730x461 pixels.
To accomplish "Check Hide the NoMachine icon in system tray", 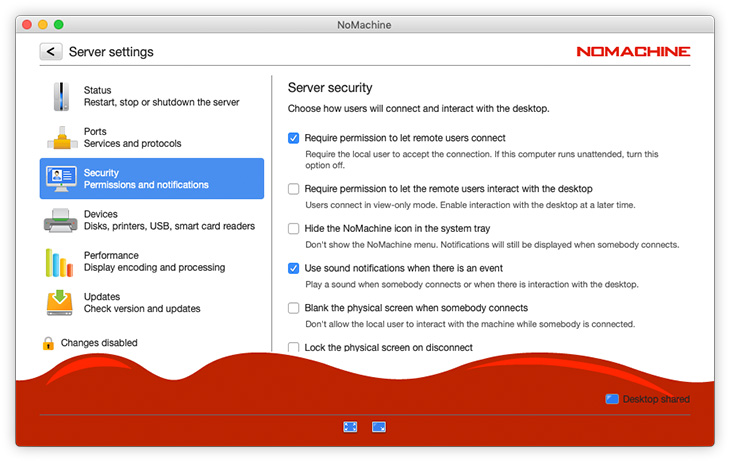I will (294, 228).
